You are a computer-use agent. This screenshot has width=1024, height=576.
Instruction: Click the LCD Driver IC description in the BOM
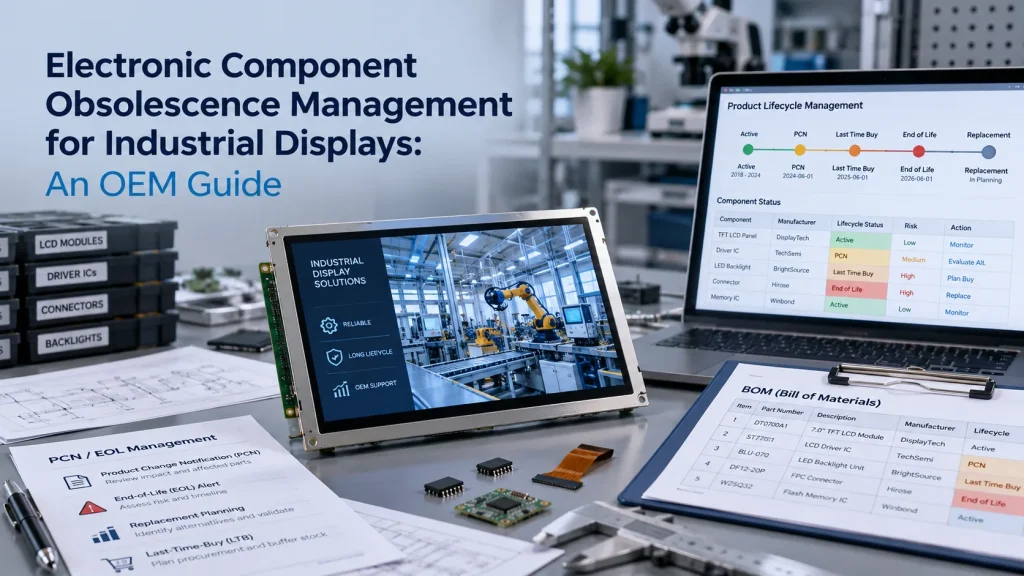[827, 447]
